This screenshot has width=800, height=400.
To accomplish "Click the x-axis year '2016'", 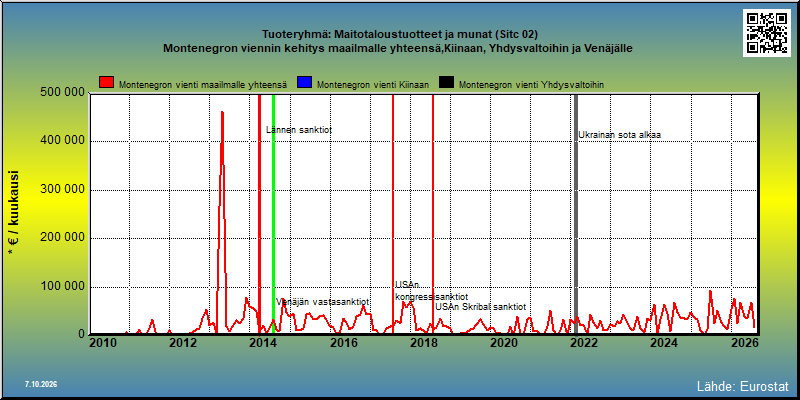I will [343, 343].
